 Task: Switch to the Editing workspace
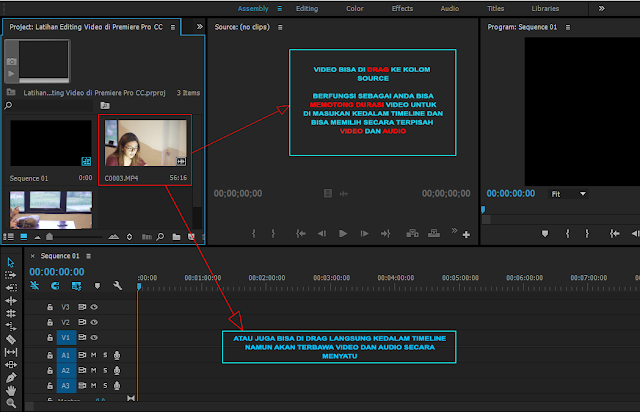coord(307,8)
